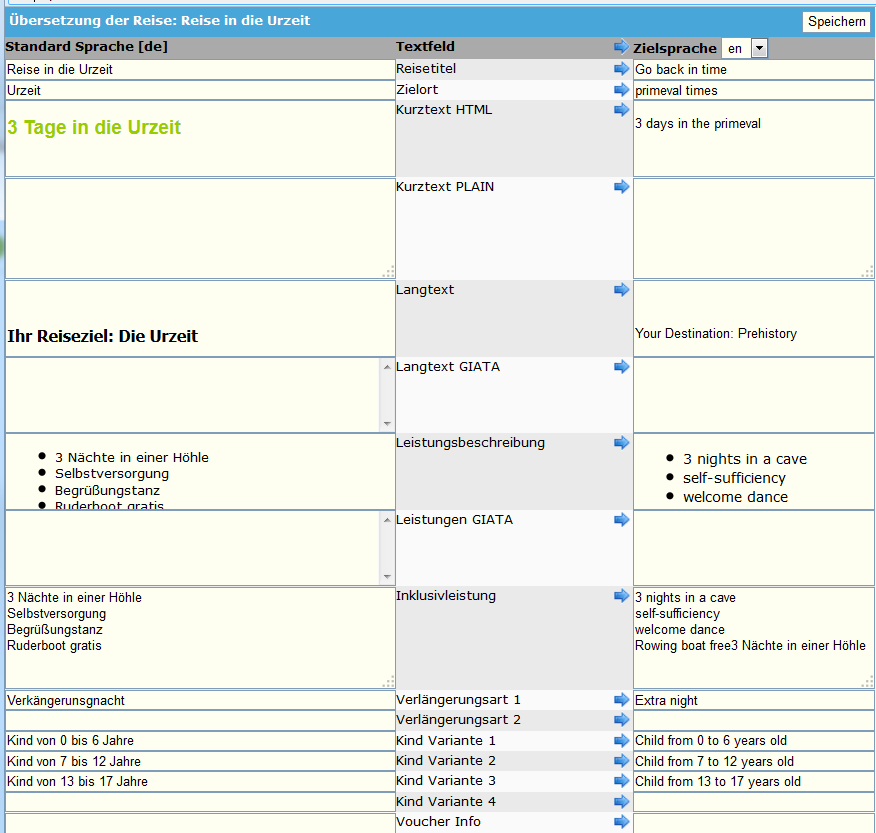Click the arrow icon beside Inklusivleistung
Viewport: 876px width, 833px height.
pos(621,596)
